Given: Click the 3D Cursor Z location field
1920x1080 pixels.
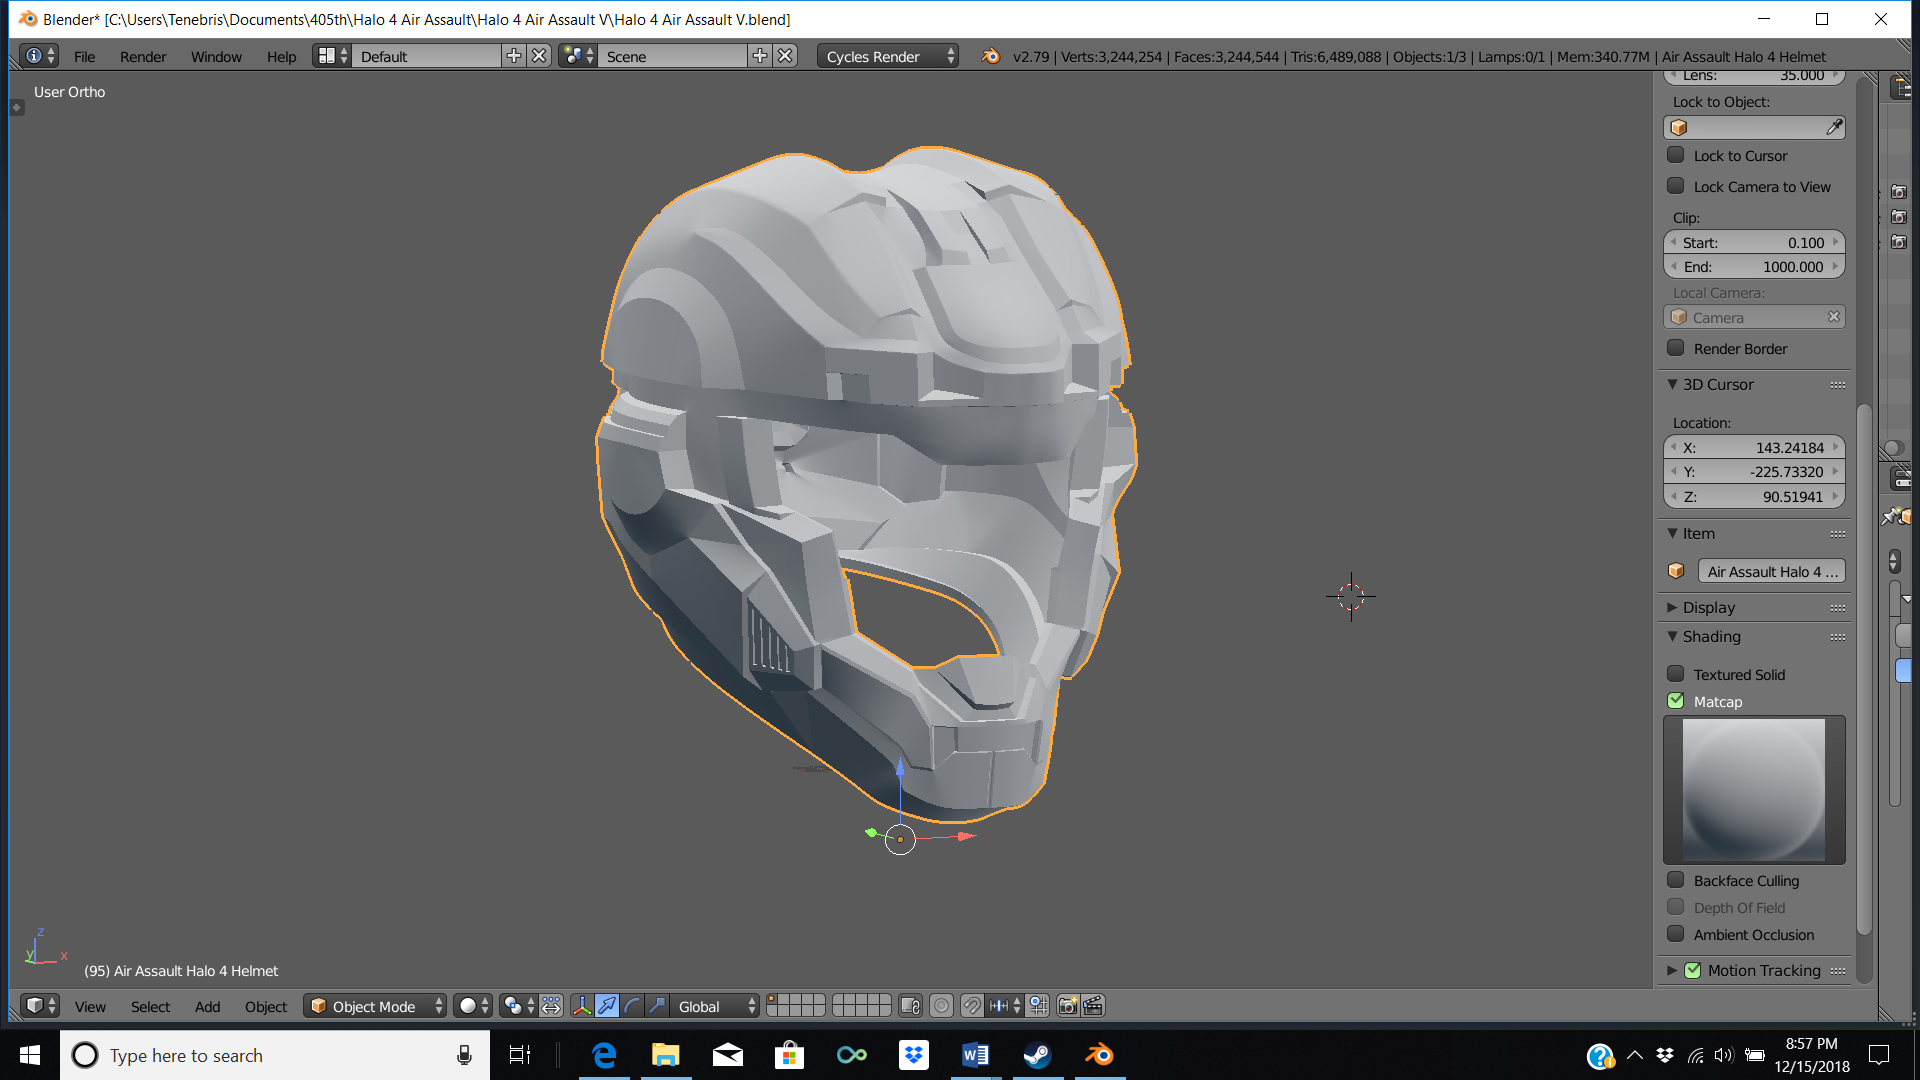Looking at the screenshot, I should tap(1754, 497).
